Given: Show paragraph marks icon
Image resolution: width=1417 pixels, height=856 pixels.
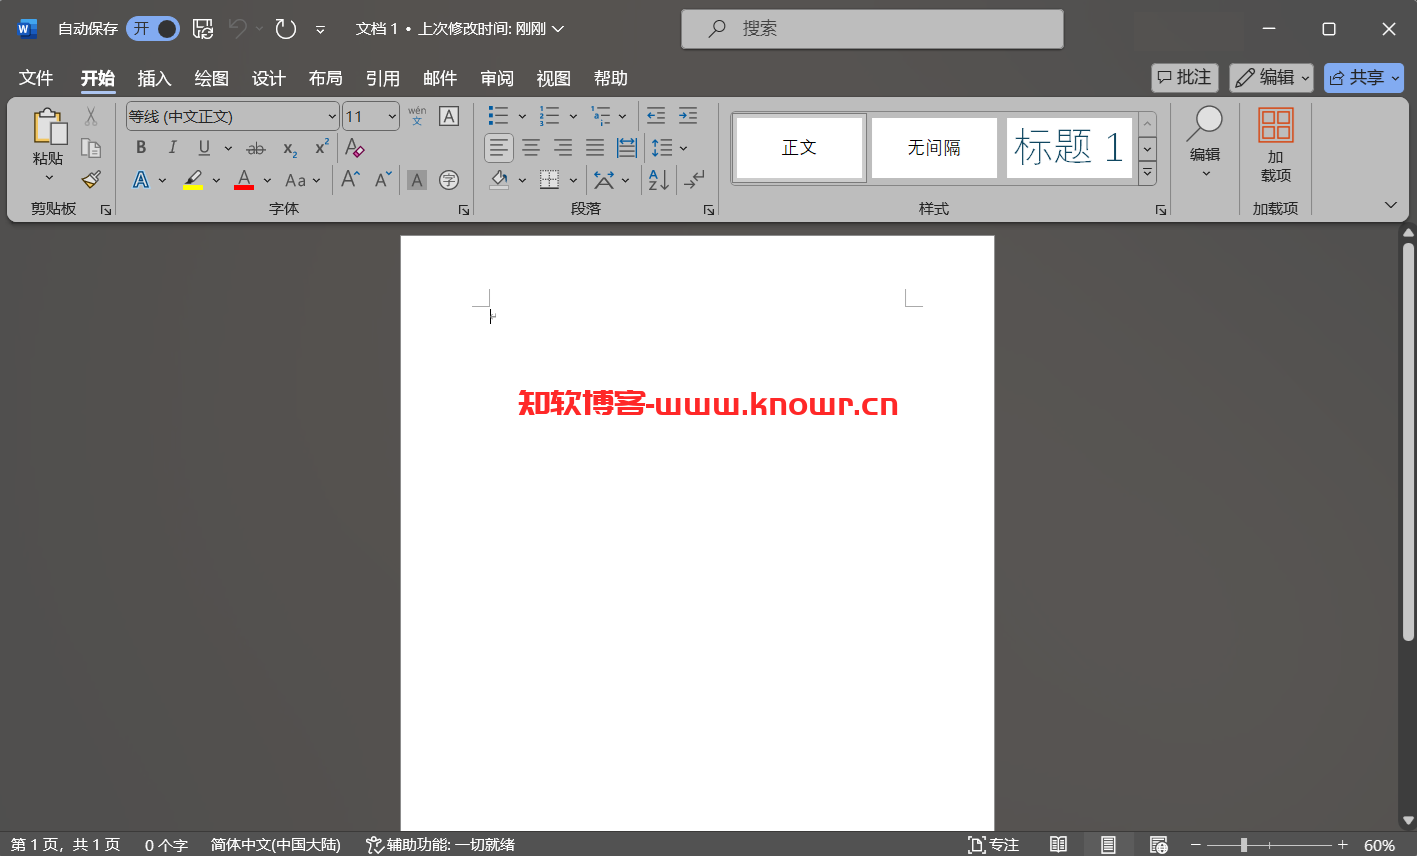Looking at the screenshot, I should 693,180.
